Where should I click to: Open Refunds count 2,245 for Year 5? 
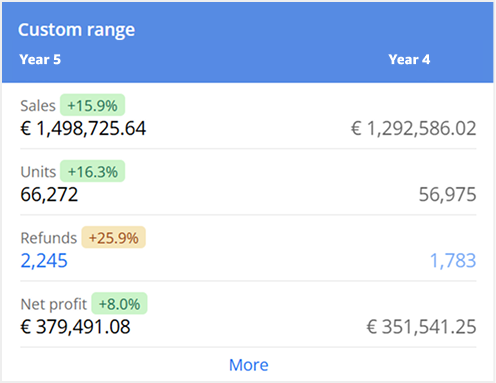(x=44, y=261)
